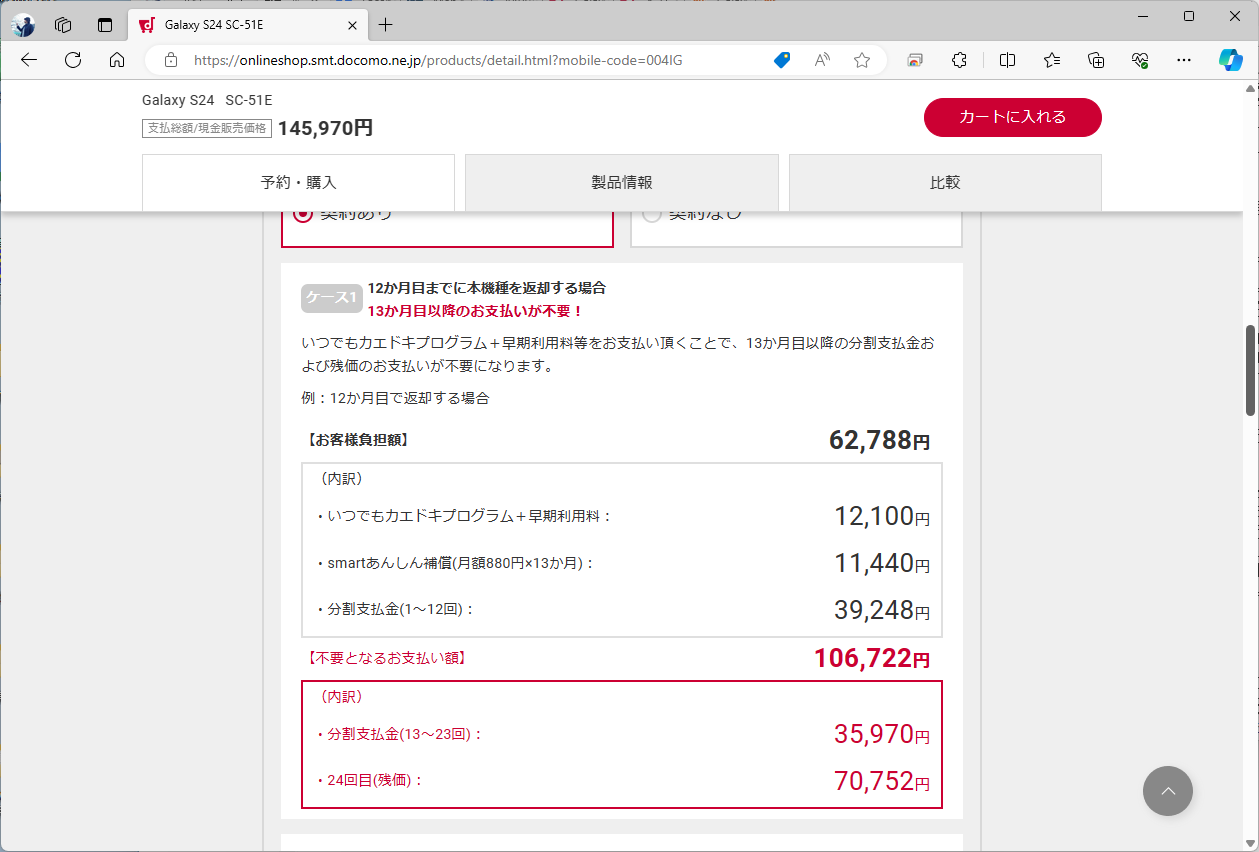Click the 106,722円 waived payment amount
This screenshot has width=1259, height=852.
point(872,658)
